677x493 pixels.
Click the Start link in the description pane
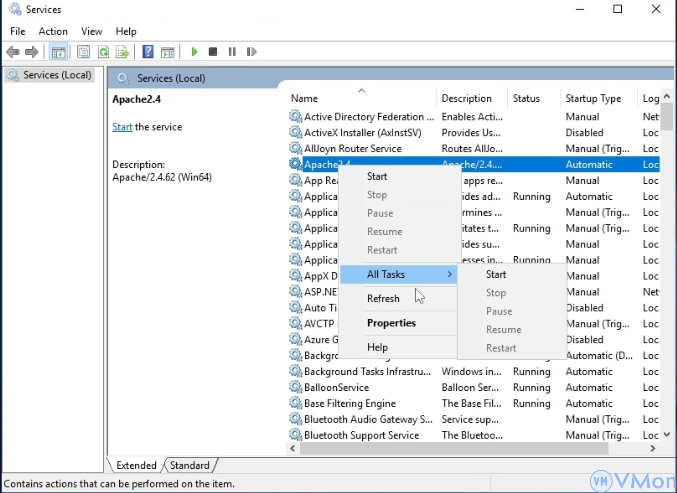coord(122,127)
